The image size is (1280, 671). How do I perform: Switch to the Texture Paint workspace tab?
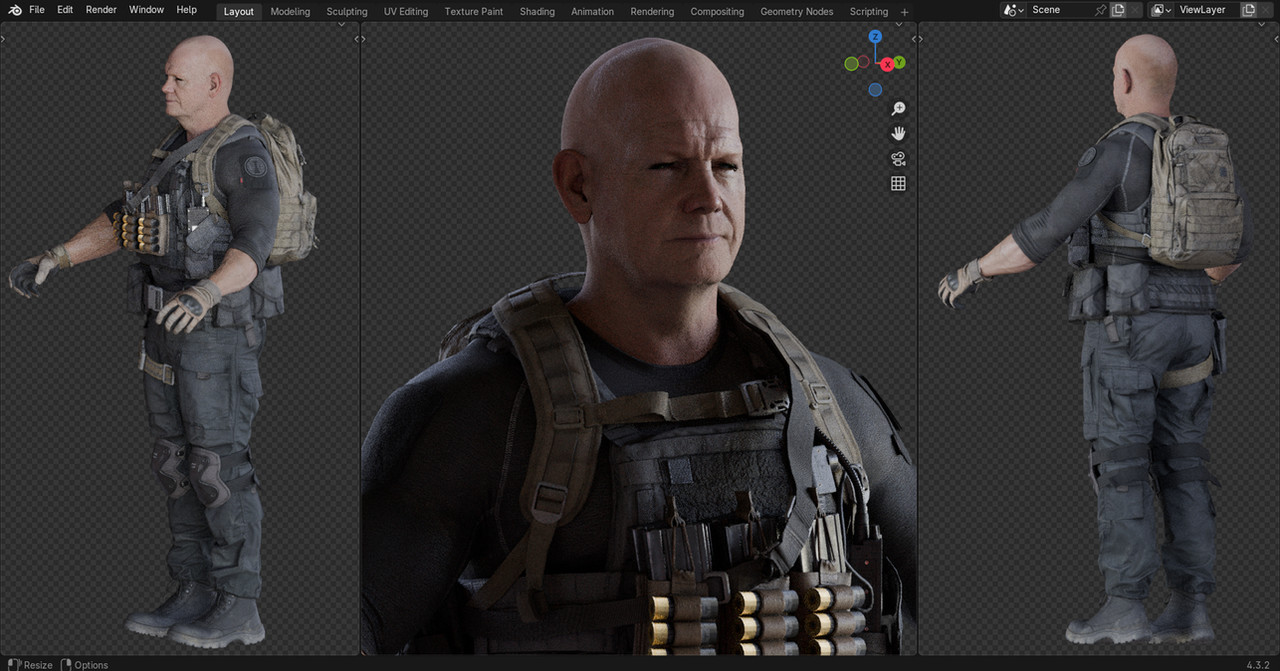click(475, 11)
